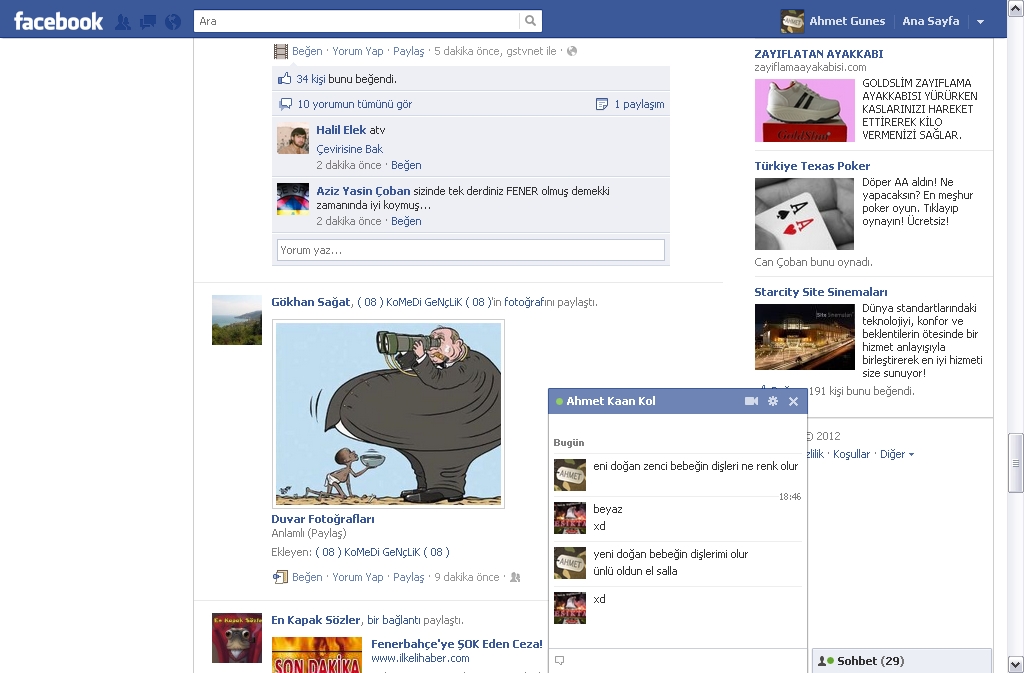
Task: Click Çevirisine Bak translation link
Action: pos(349,149)
